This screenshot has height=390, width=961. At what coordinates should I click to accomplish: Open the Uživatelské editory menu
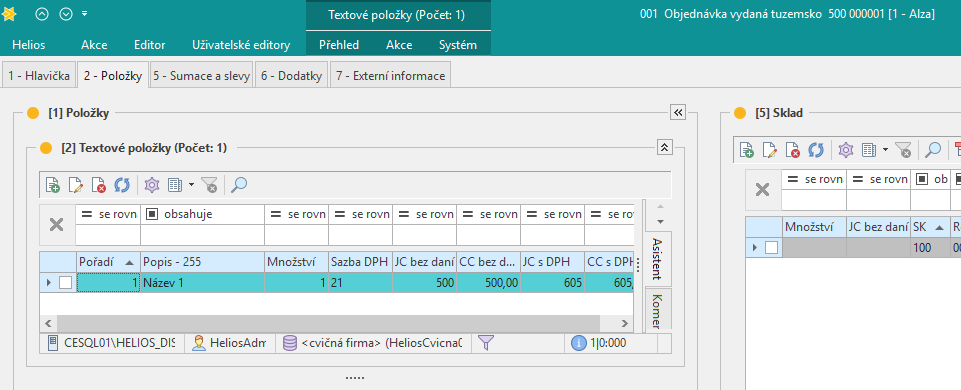pyautogui.click(x=241, y=45)
